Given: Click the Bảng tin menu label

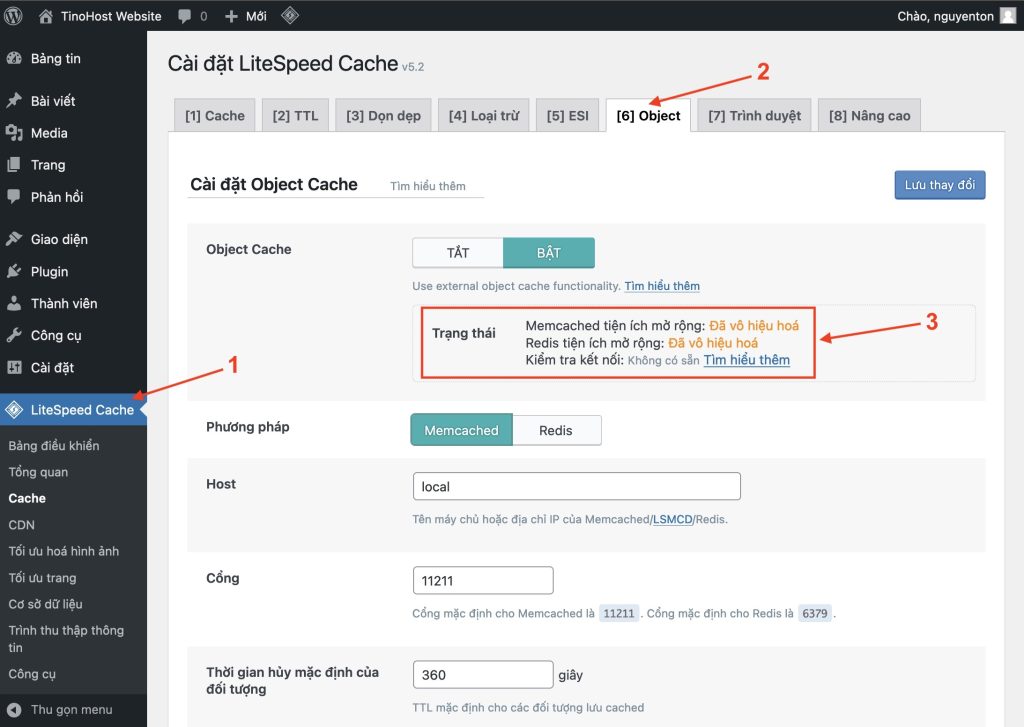Looking at the screenshot, I should point(56,58).
